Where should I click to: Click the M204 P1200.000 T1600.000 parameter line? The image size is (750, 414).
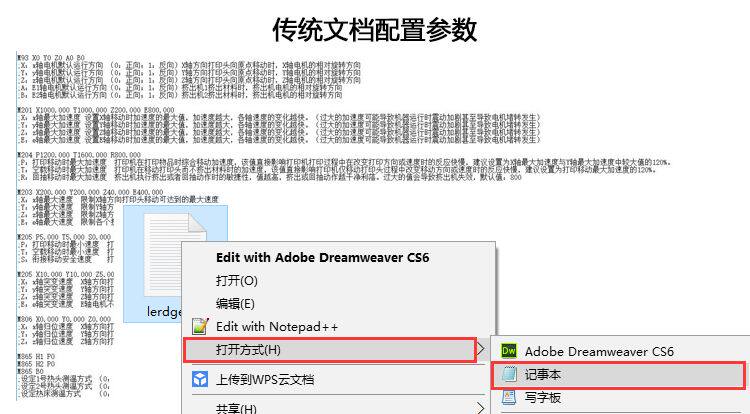tap(79, 155)
